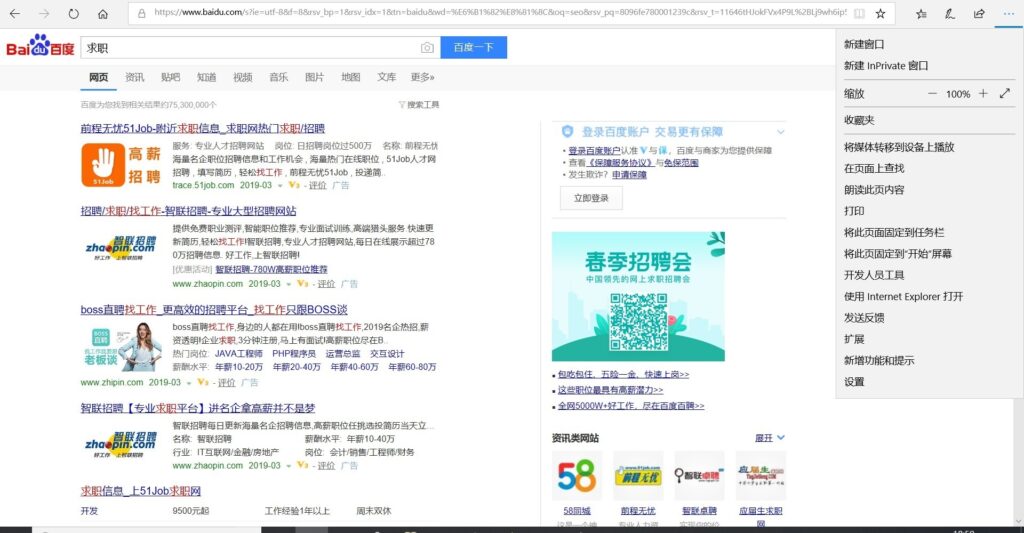Enter full screen from zoom row

click(x=1004, y=93)
